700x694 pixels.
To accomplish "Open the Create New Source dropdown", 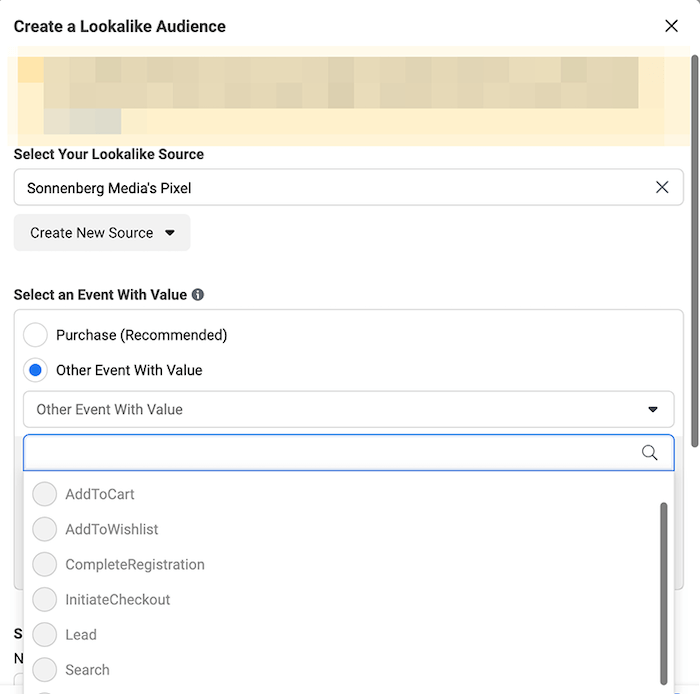I will 102,233.
